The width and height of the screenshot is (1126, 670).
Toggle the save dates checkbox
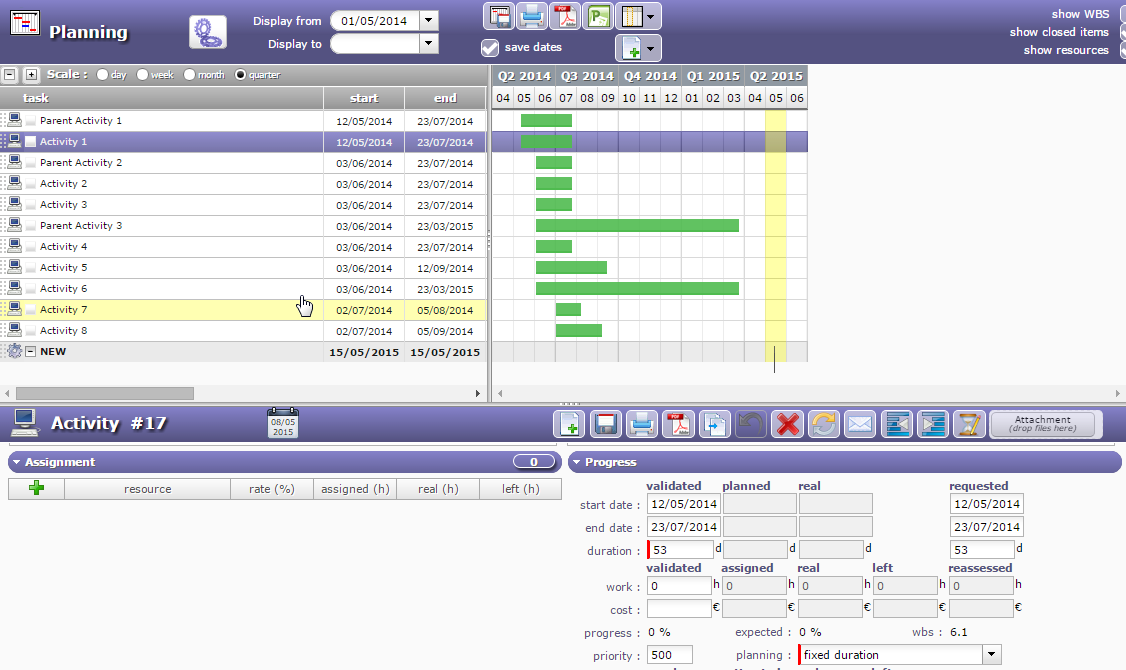pyautogui.click(x=490, y=48)
